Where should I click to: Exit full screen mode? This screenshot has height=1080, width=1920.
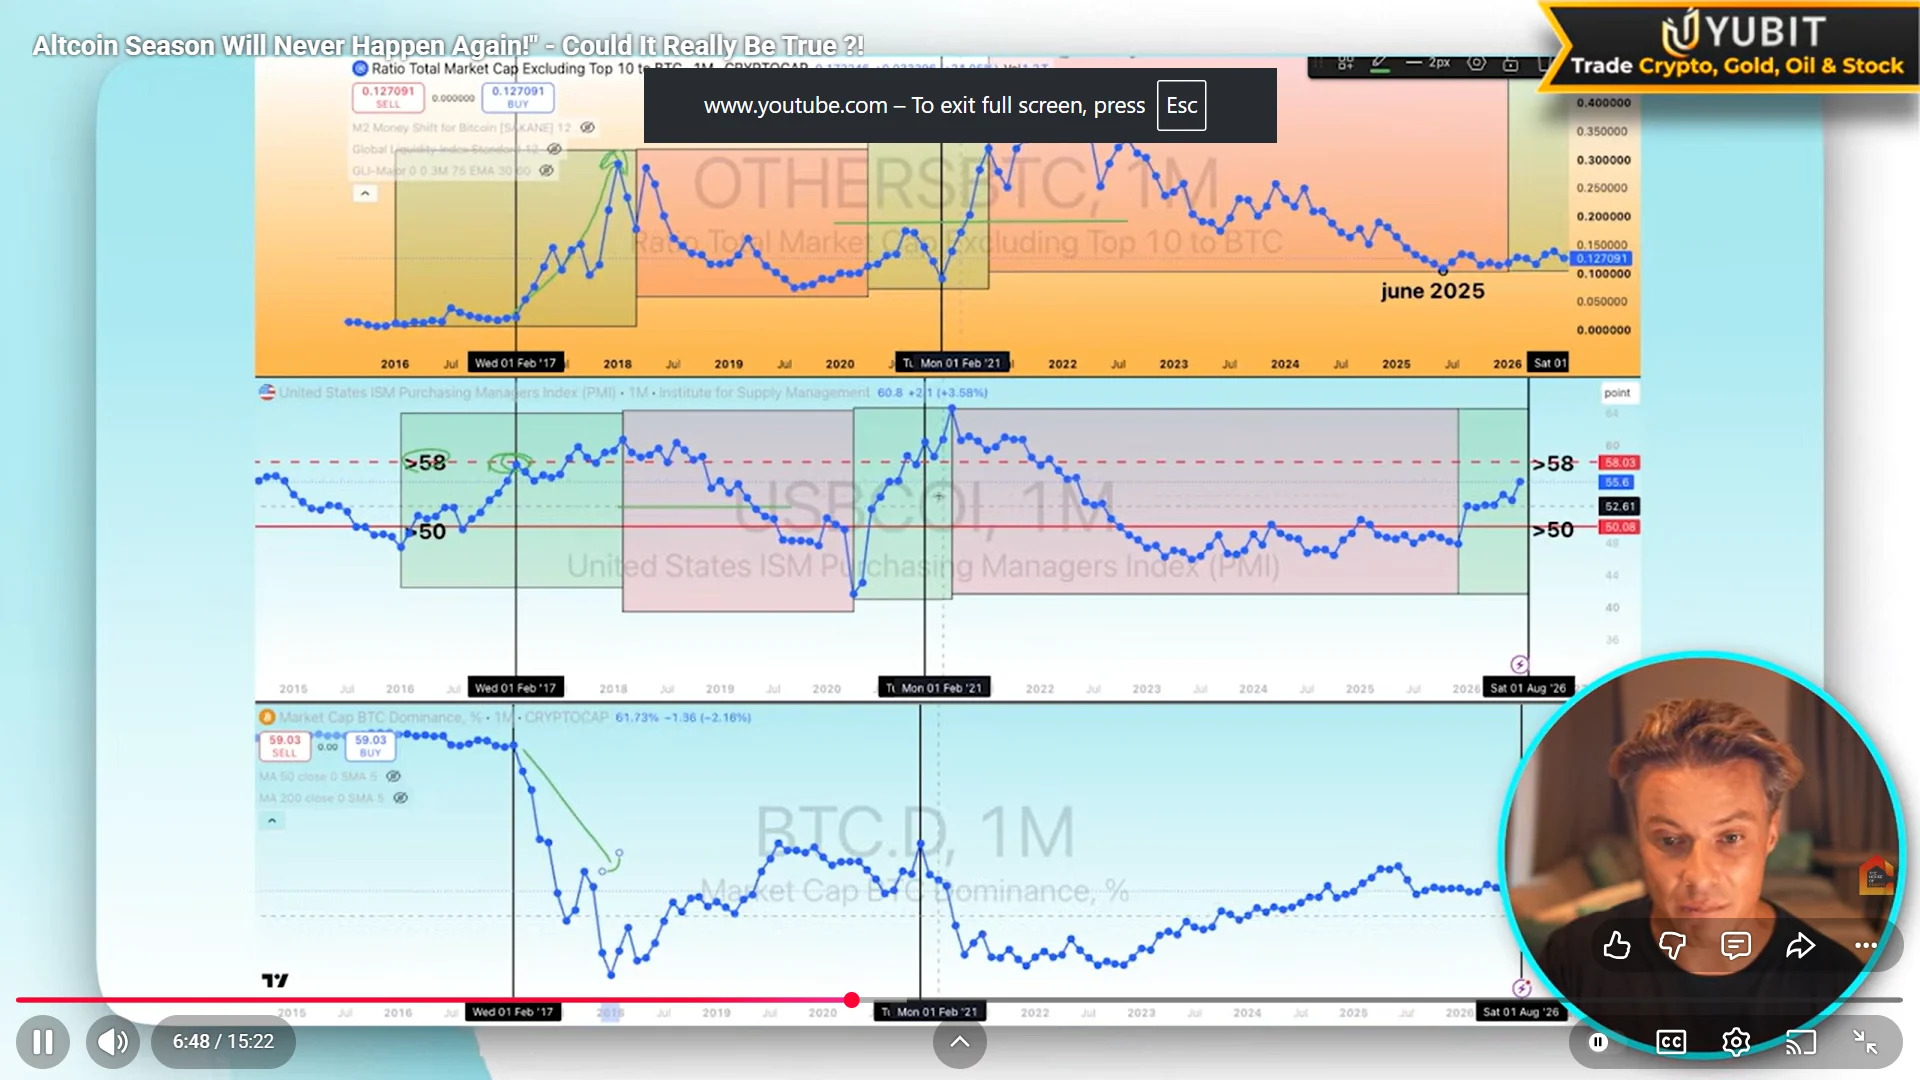[x=1865, y=1042]
